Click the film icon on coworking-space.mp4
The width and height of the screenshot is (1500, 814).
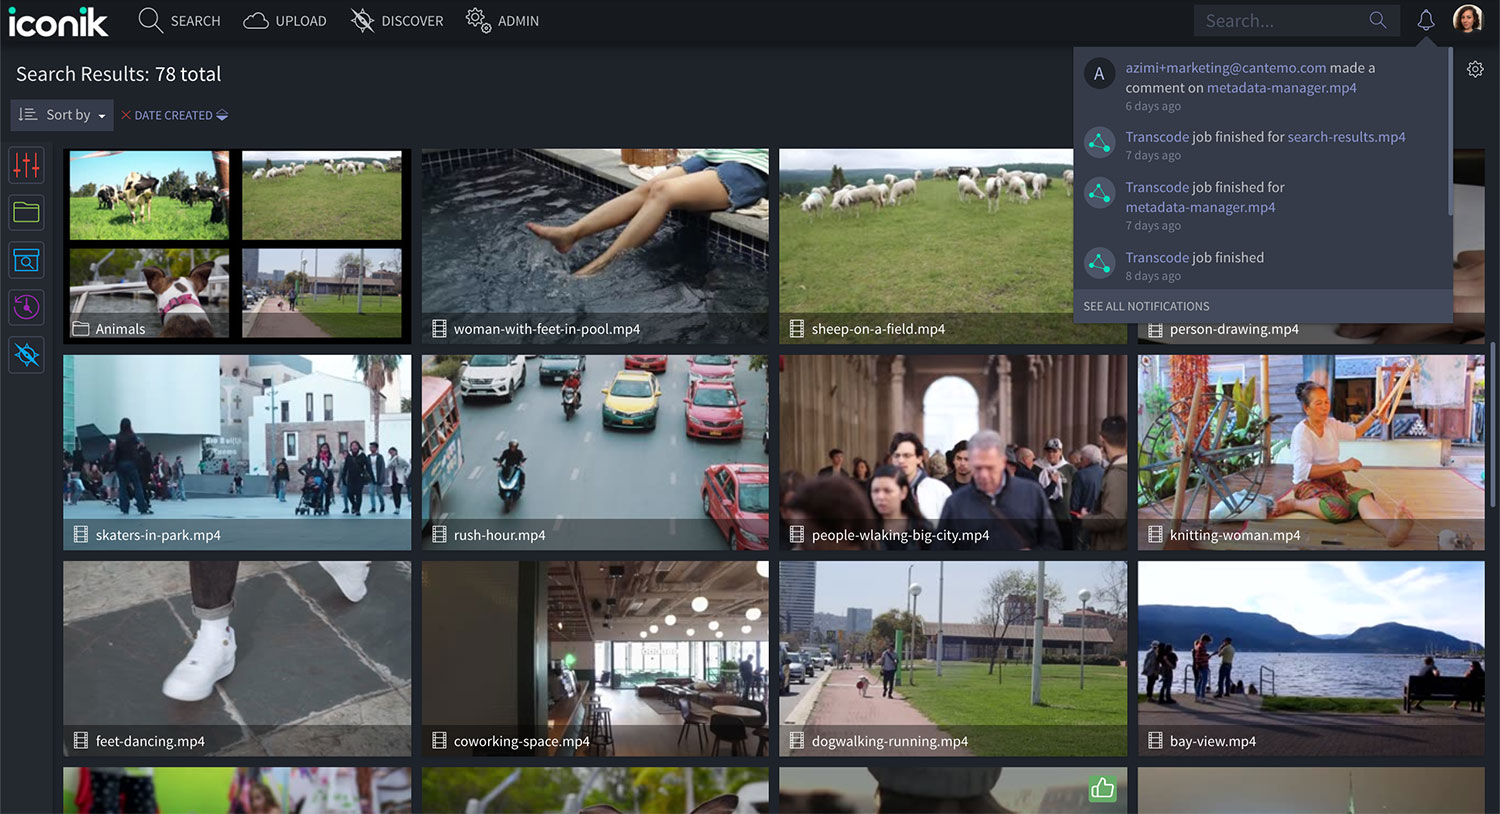click(x=439, y=741)
